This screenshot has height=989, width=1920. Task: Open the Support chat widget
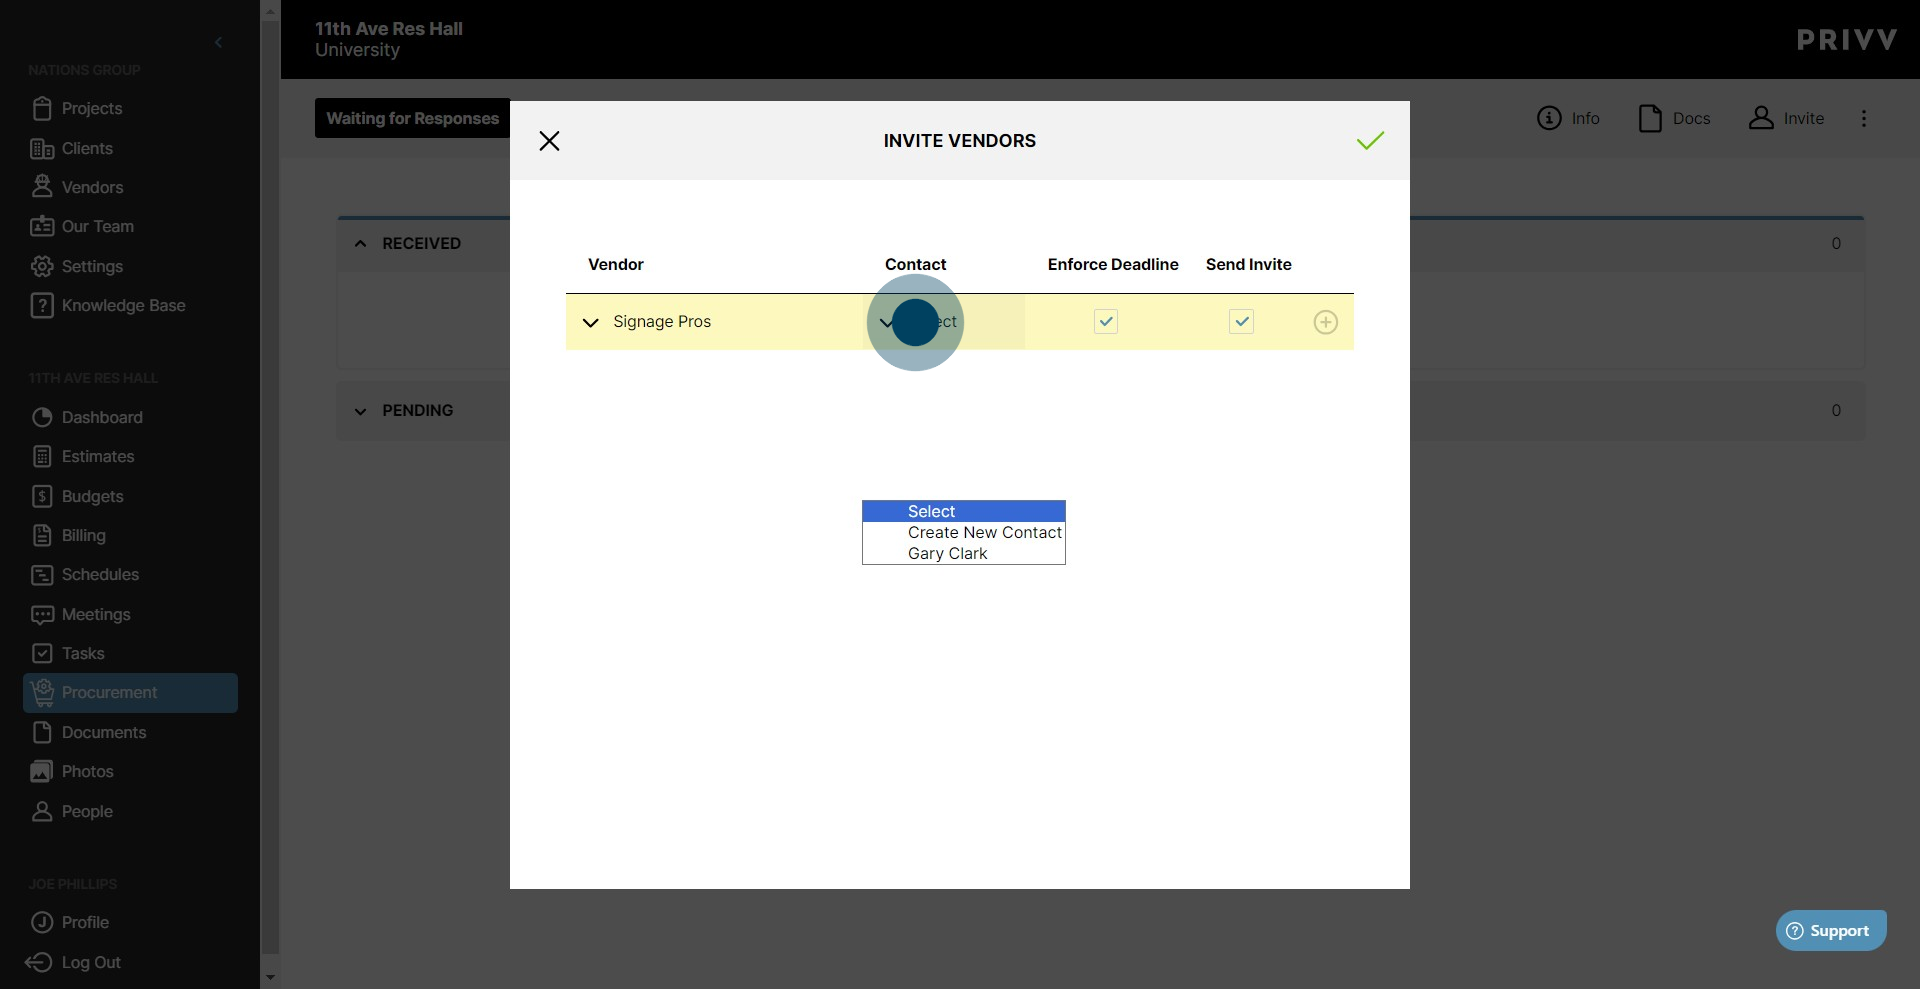coord(1830,930)
